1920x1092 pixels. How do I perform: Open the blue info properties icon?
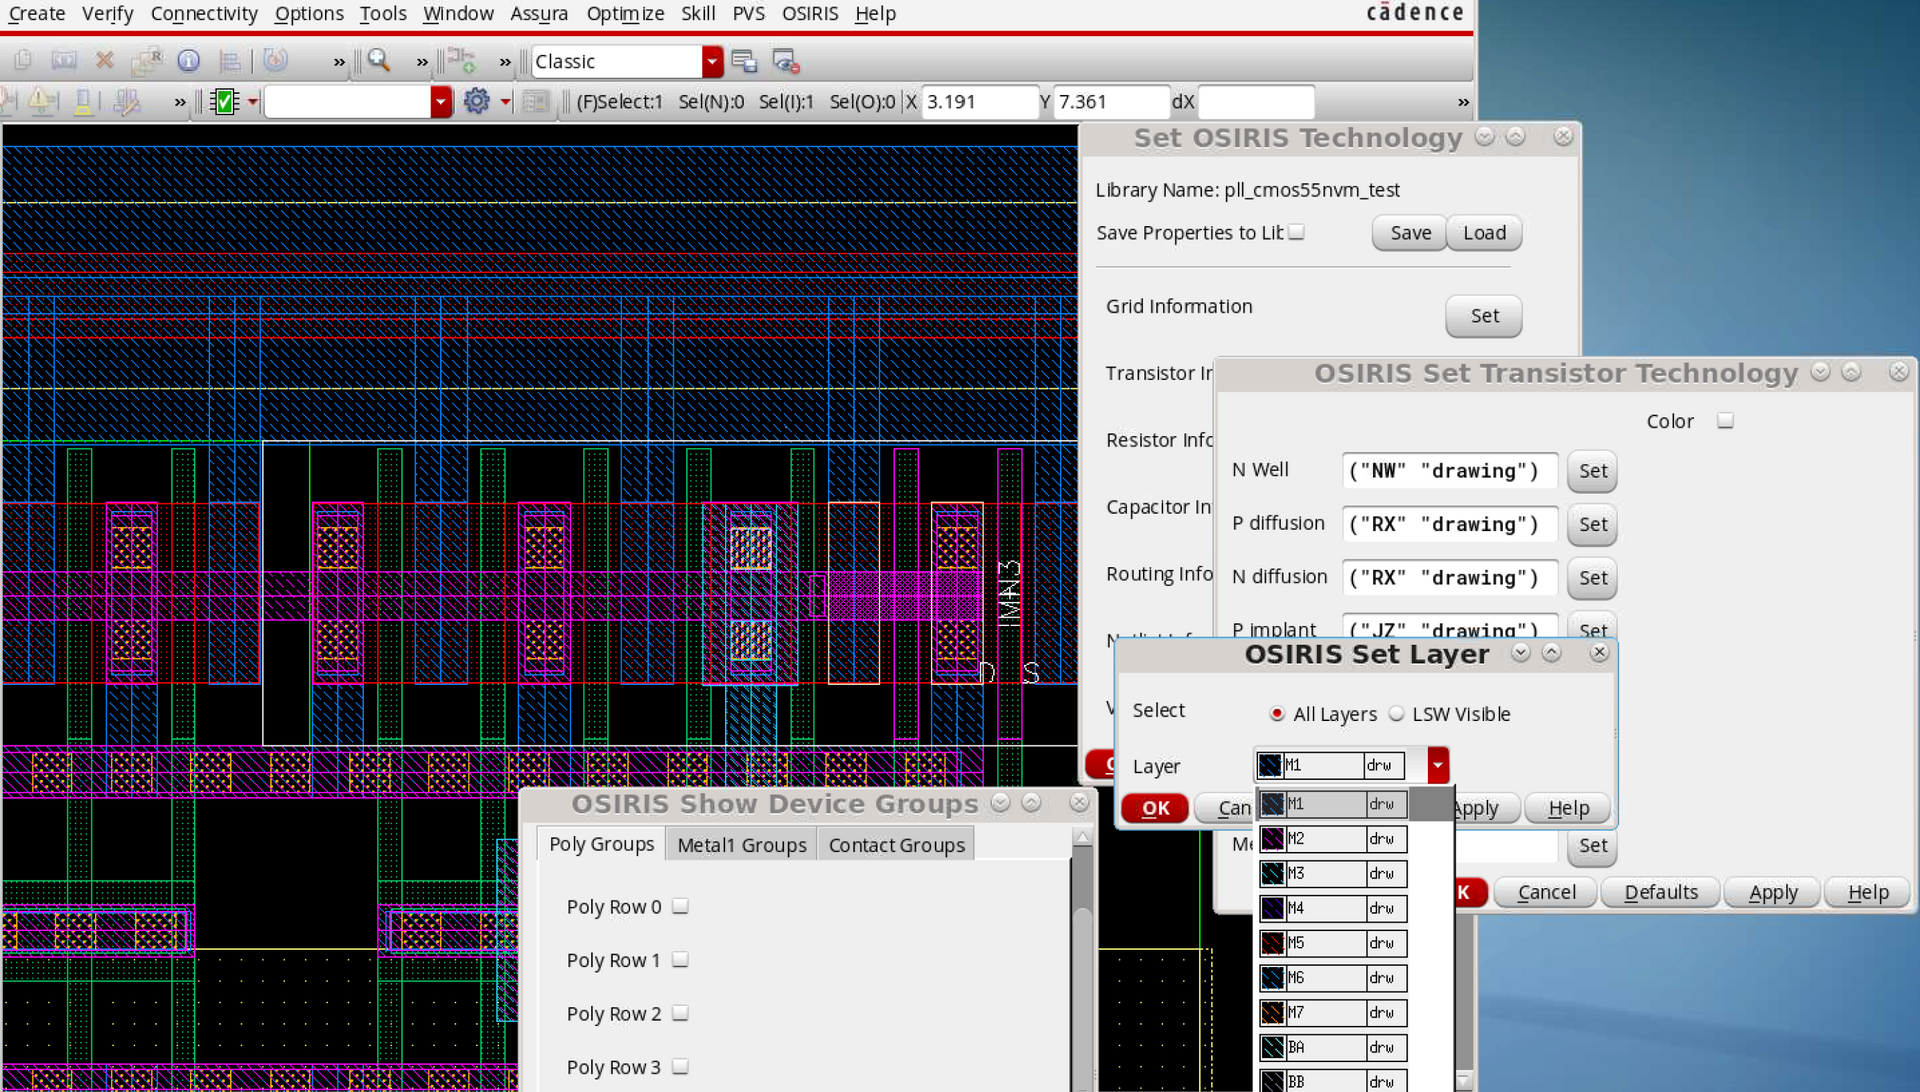(188, 61)
